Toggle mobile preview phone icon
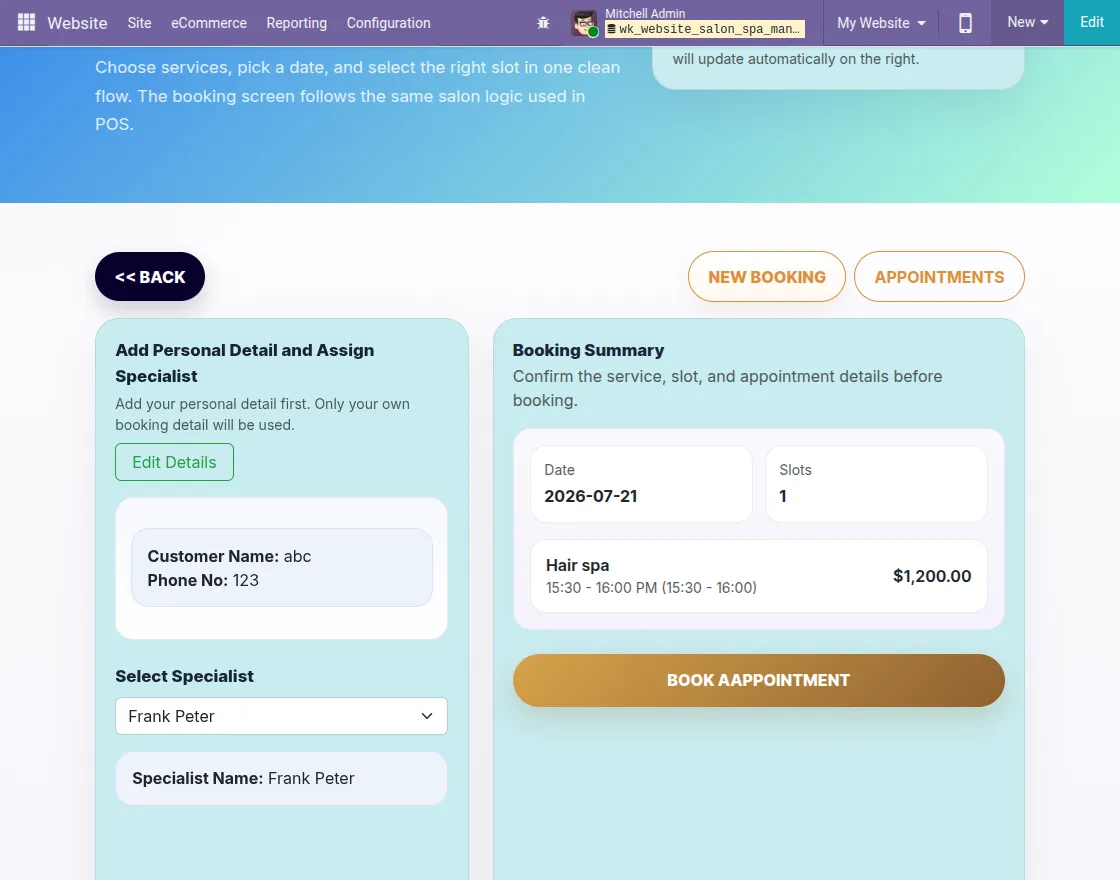The height and width of the screenshot is (880, 1120). (965, 23)
